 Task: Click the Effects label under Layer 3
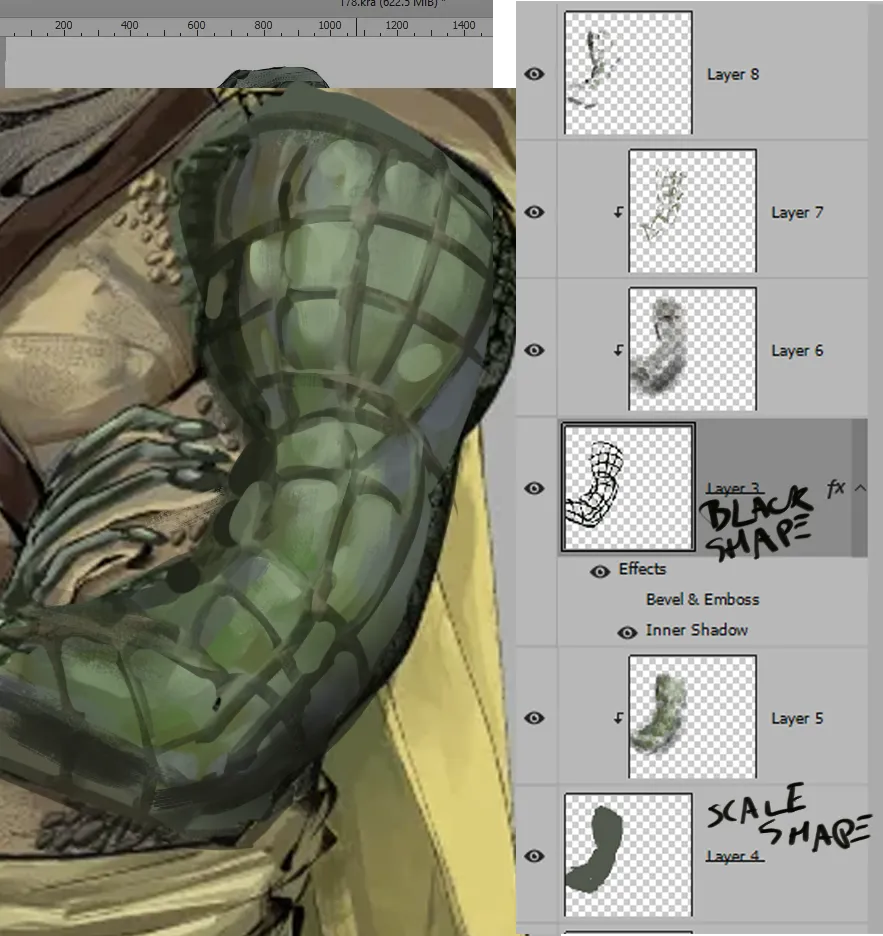[x=642, y=569]
